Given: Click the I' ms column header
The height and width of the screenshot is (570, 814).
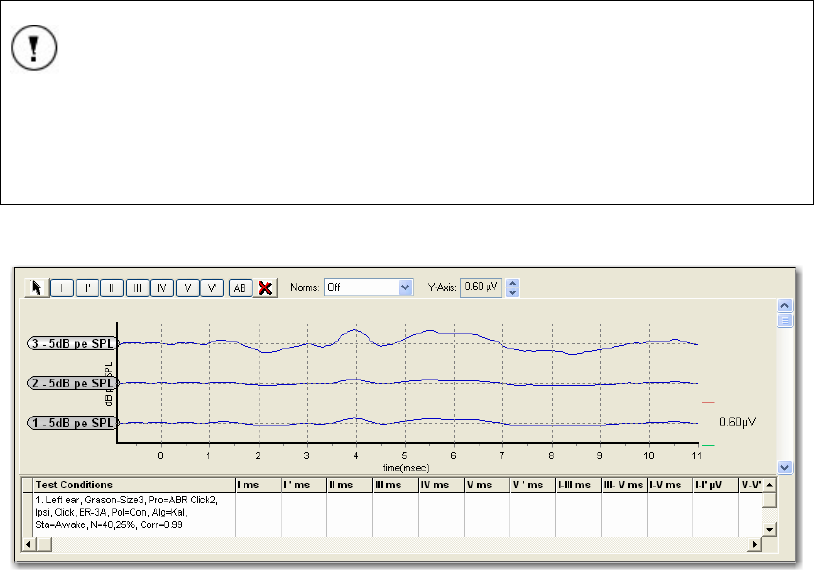Looking at the screenshot, I should tap(304, 485).
